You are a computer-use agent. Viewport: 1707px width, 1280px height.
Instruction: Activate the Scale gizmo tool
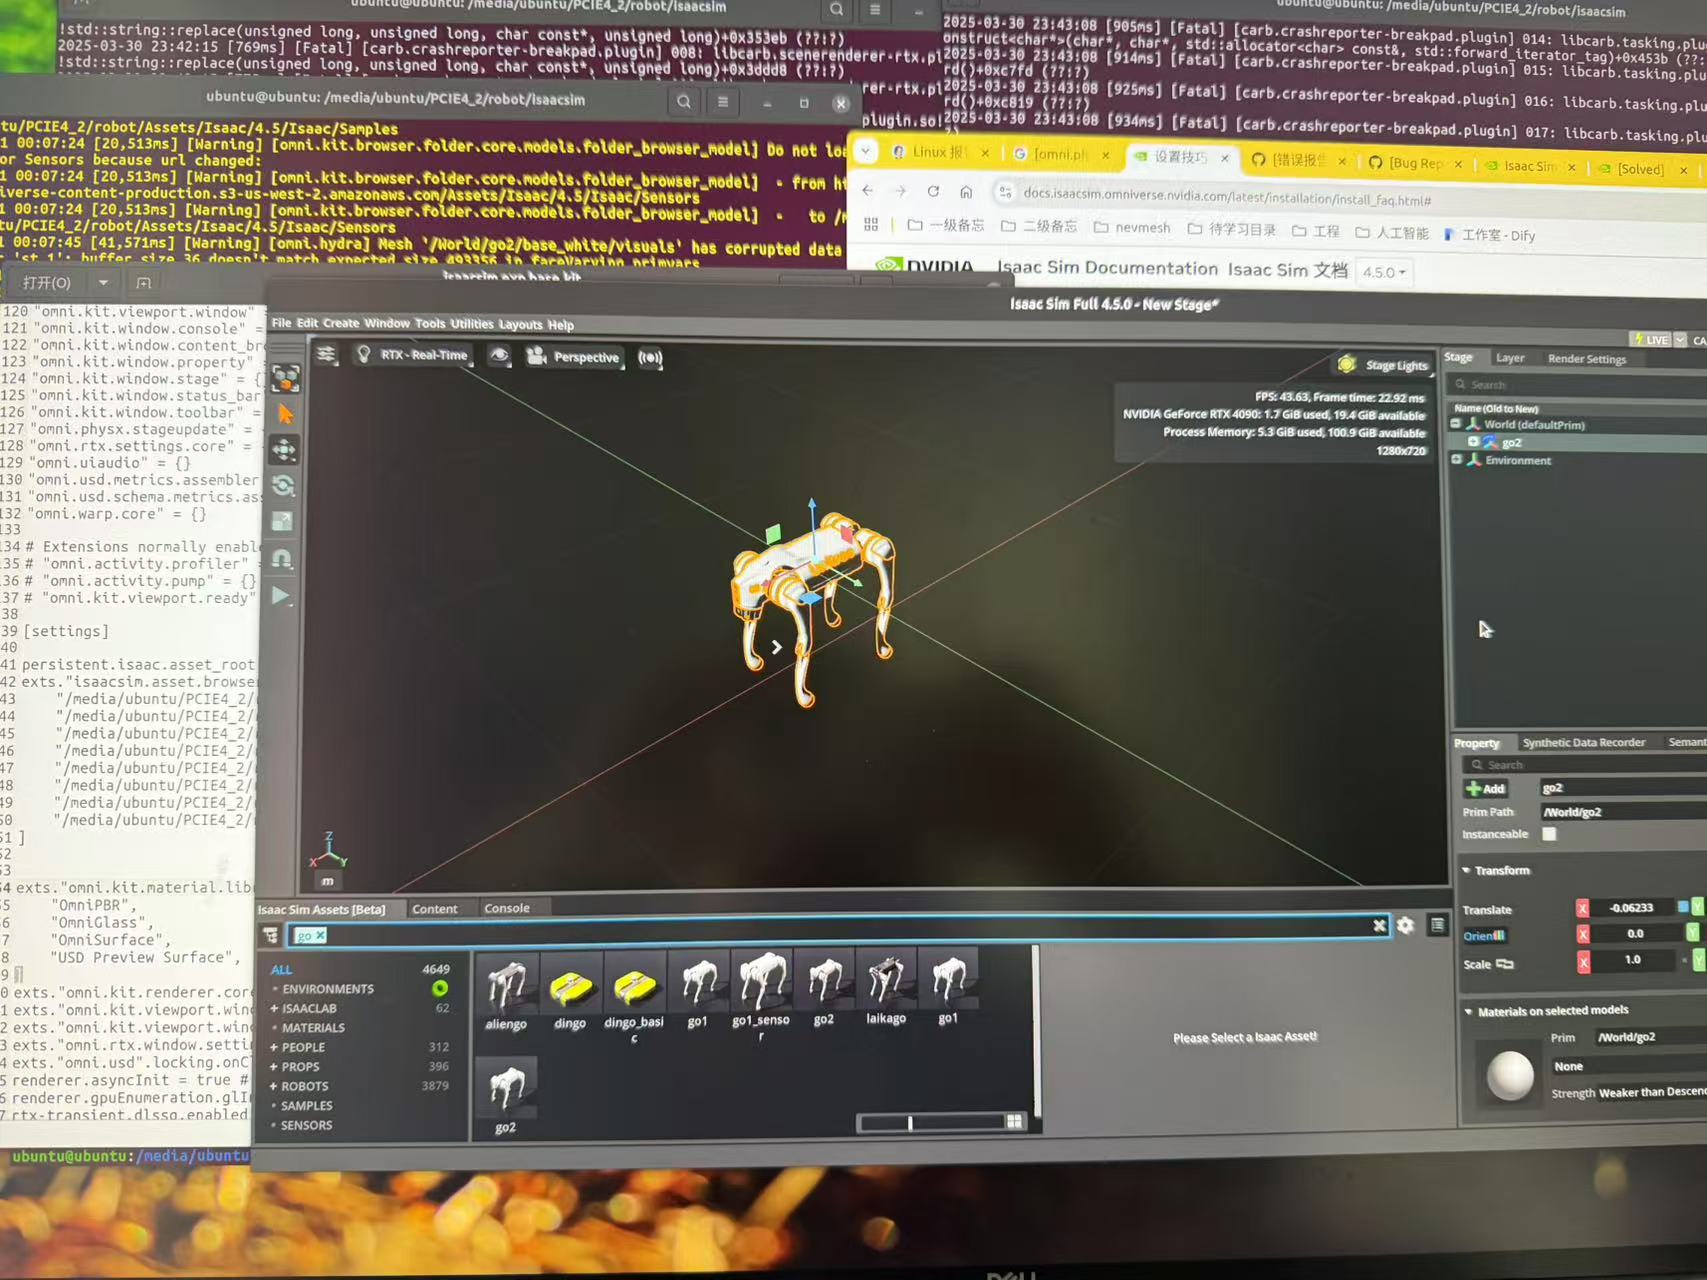tap(283, 521)
